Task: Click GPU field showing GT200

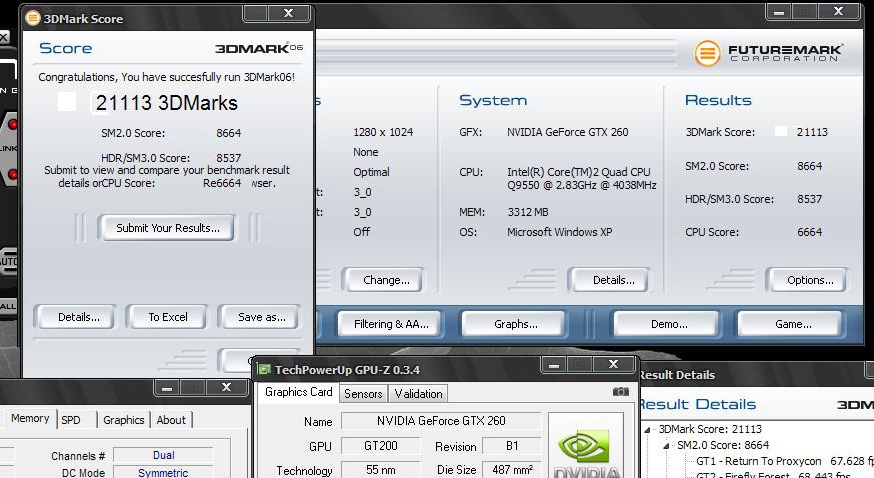Action: click(381, 446)
